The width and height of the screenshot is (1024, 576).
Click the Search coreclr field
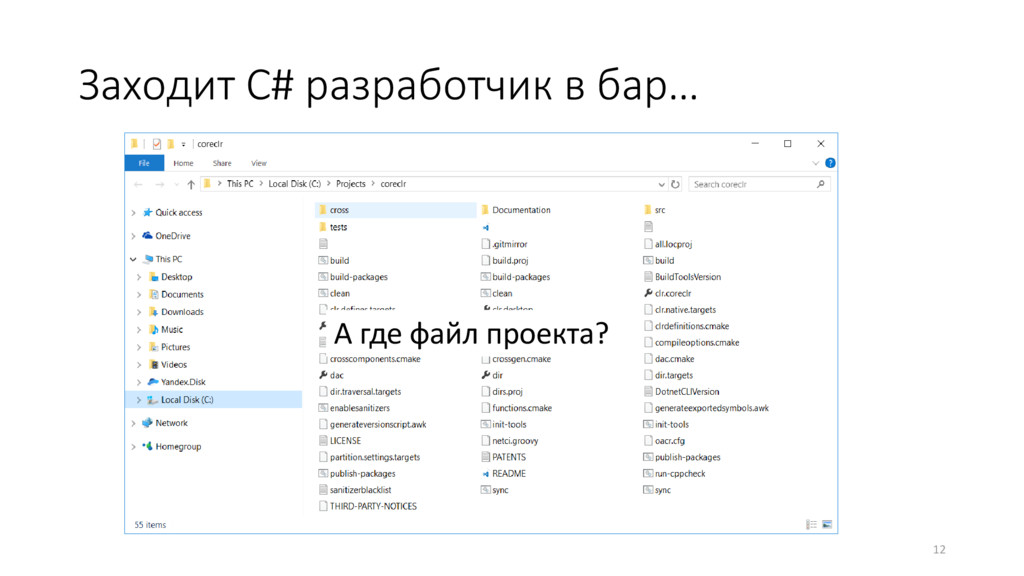click(759, 184)
